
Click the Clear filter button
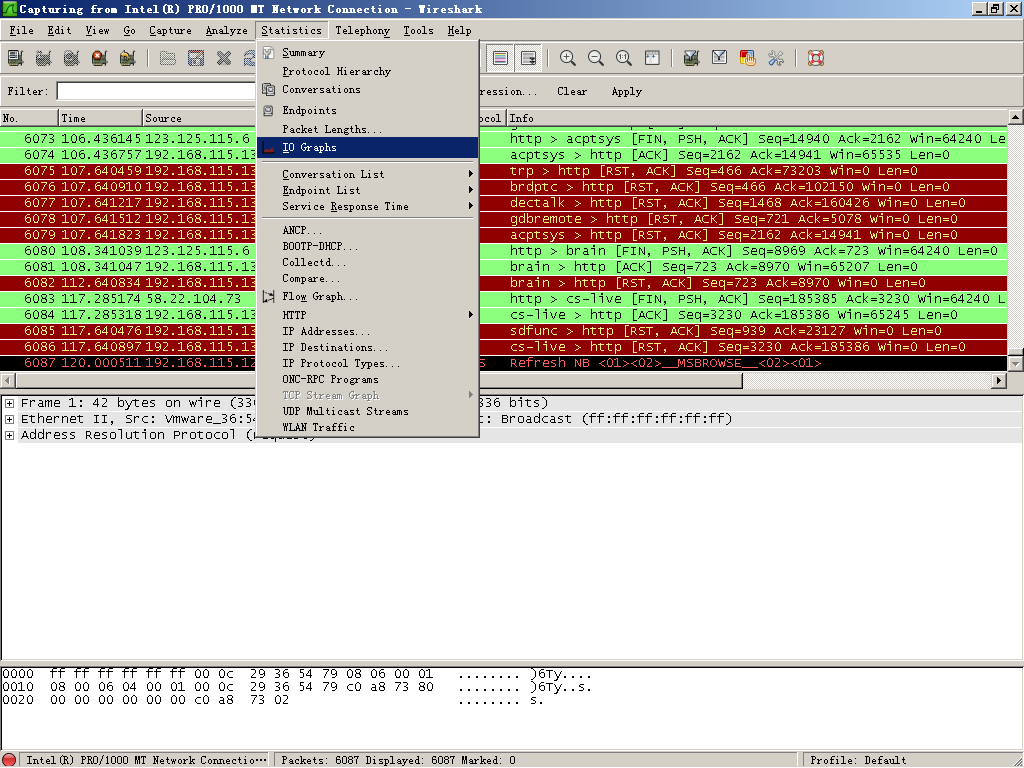tap(572, 91)
